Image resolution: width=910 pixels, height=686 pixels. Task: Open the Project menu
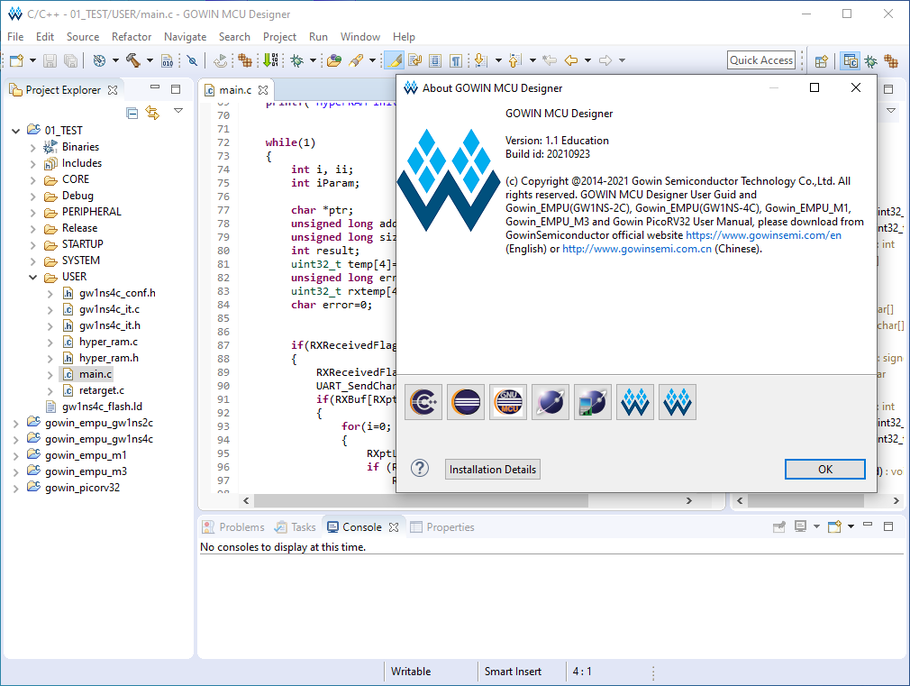click(x=280, y=37)
